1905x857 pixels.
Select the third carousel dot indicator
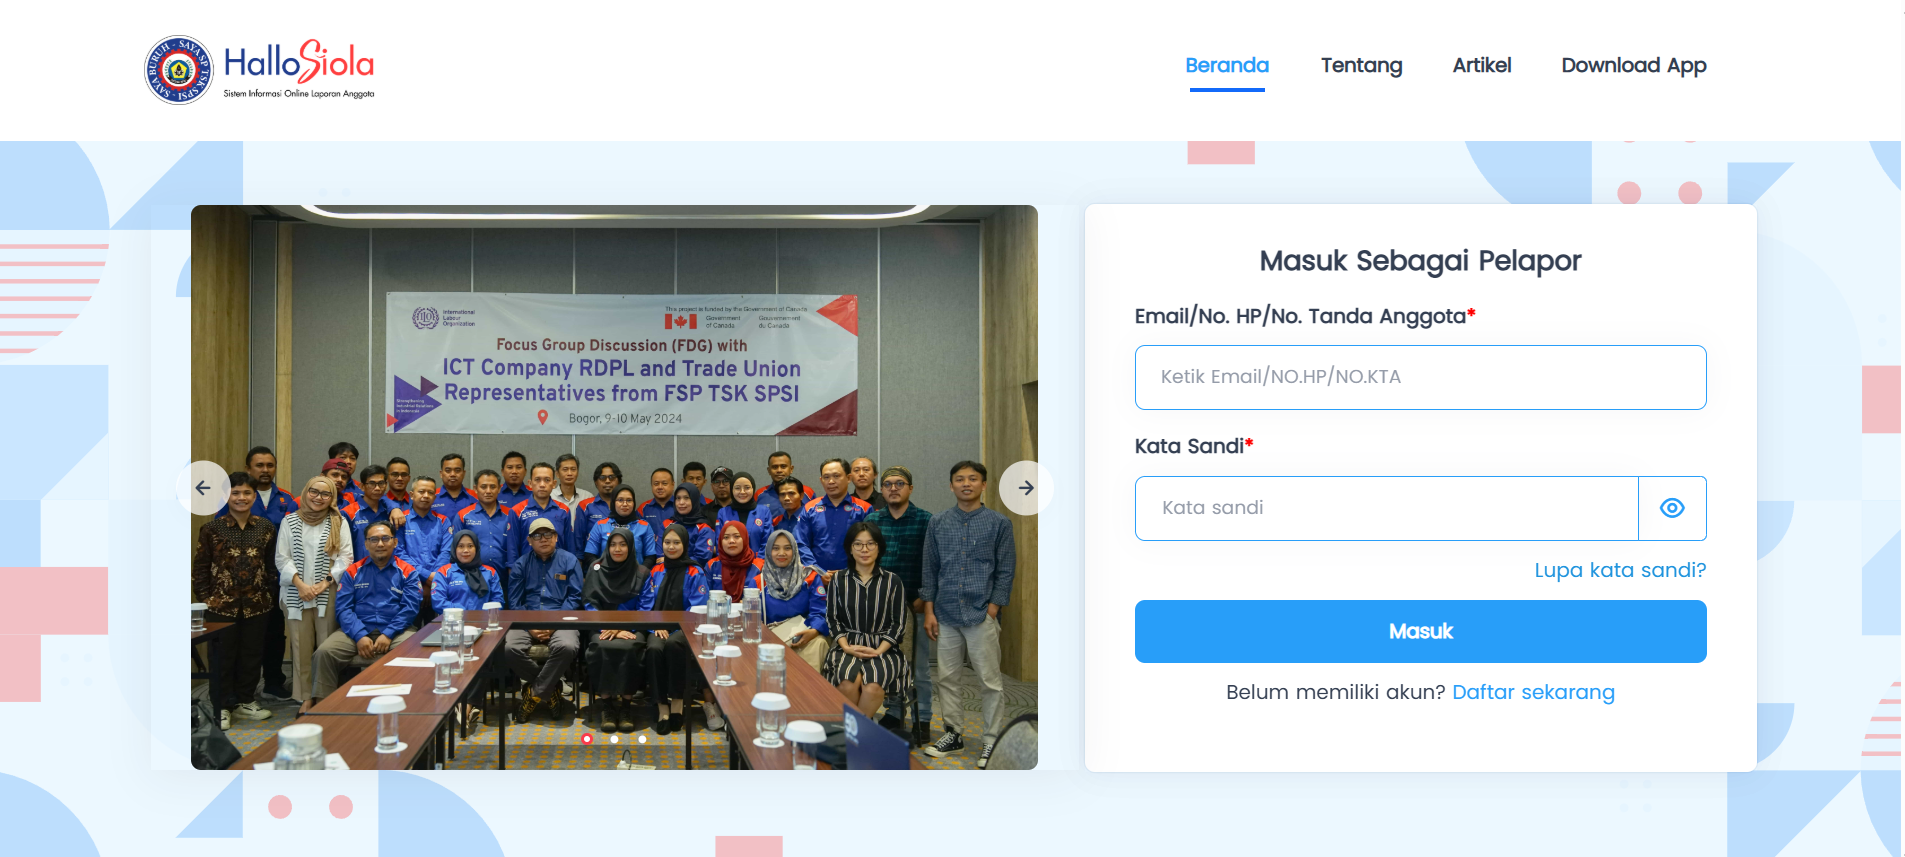(x=642, y=739)
